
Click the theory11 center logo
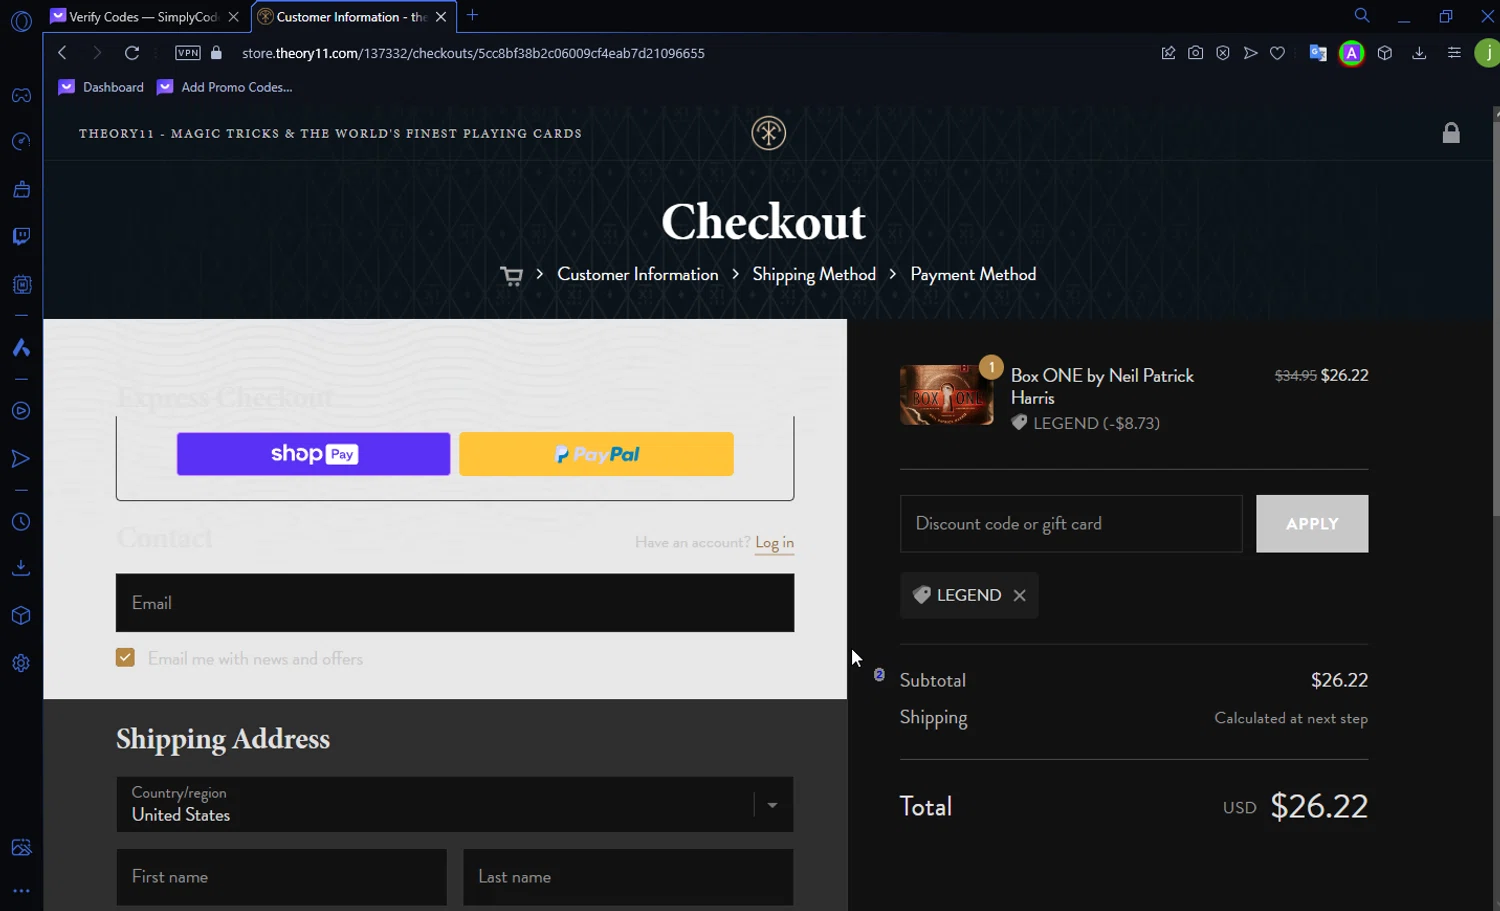click(x=768, y=133)
